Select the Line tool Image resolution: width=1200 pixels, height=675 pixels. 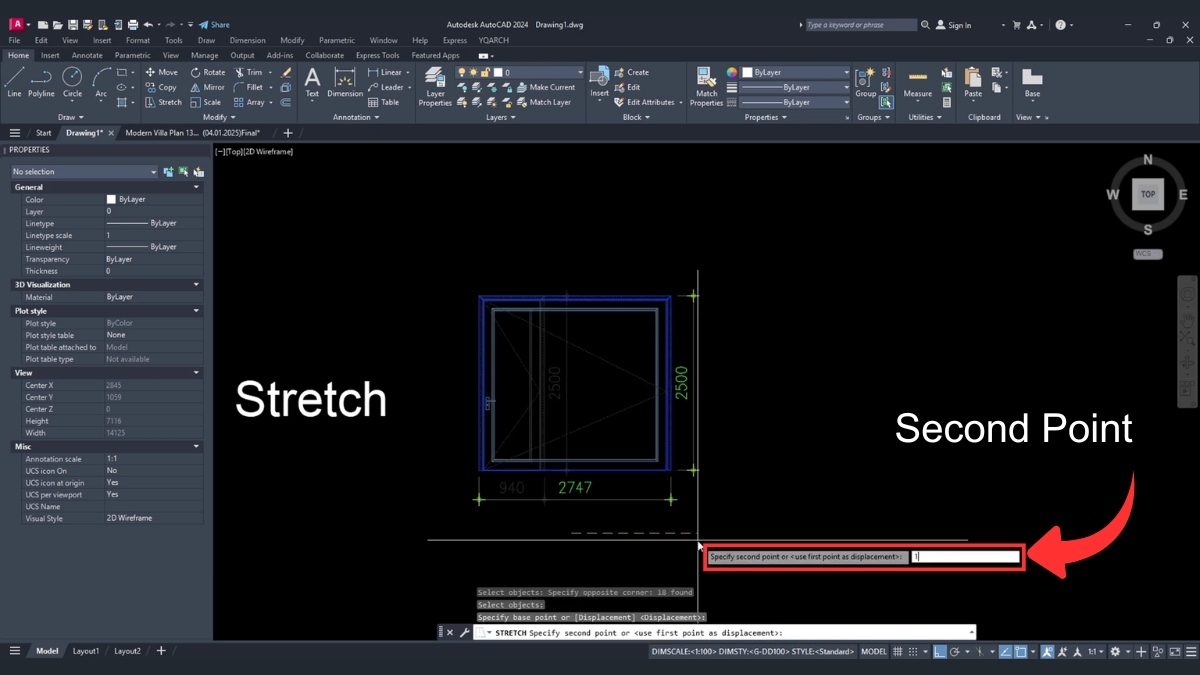tap(14, 82)
